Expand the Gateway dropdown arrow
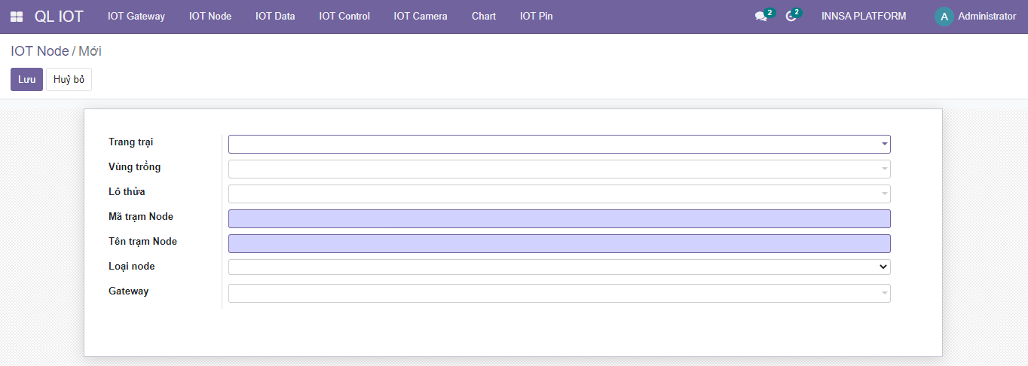Viewport: 1028px width, 366px height. [x=884, y=293]
